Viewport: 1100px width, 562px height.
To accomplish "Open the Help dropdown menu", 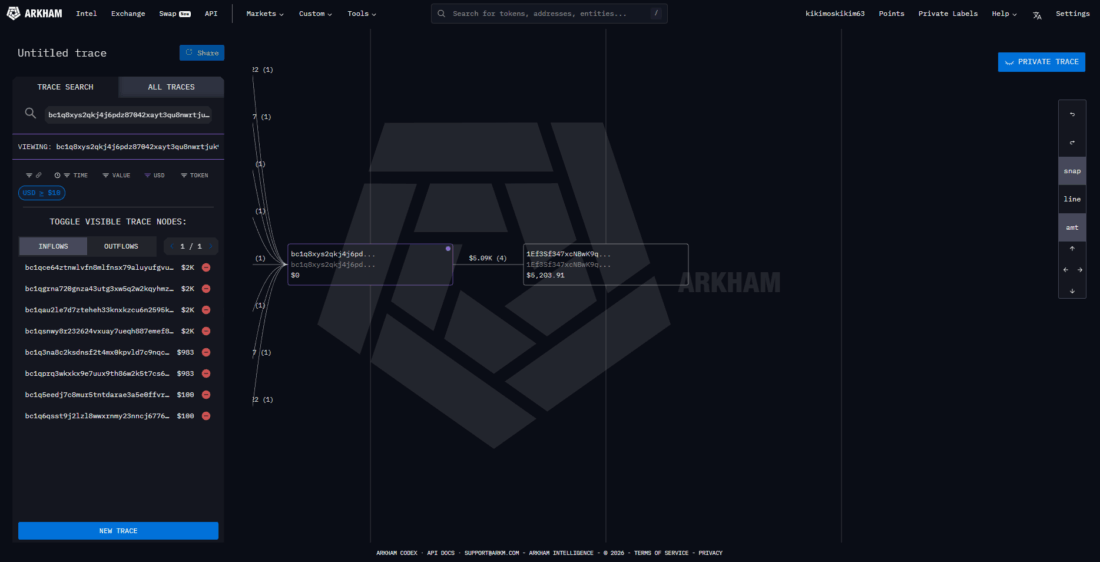I will (x=1004, y=13).
